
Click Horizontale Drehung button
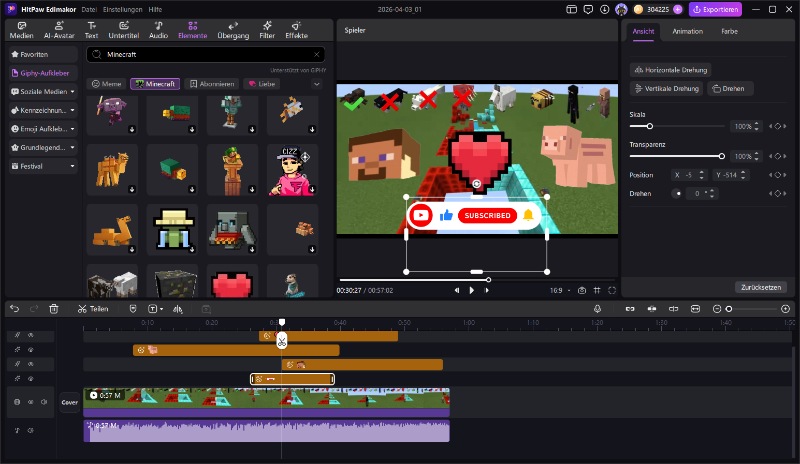[x=670, y=70]
